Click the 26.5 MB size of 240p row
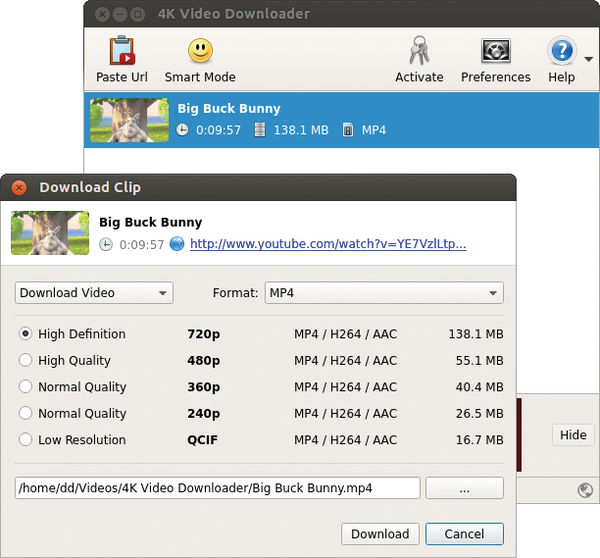This screenshot has width=600, height=558. [x=479, y=413]
